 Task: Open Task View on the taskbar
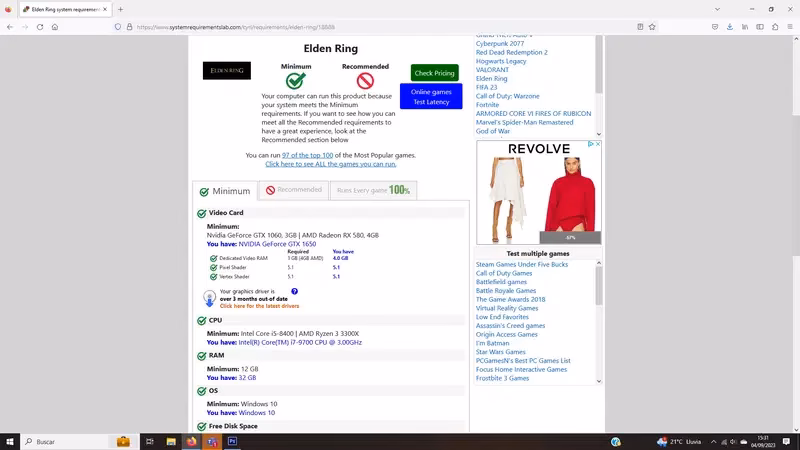tap(149, 441)
